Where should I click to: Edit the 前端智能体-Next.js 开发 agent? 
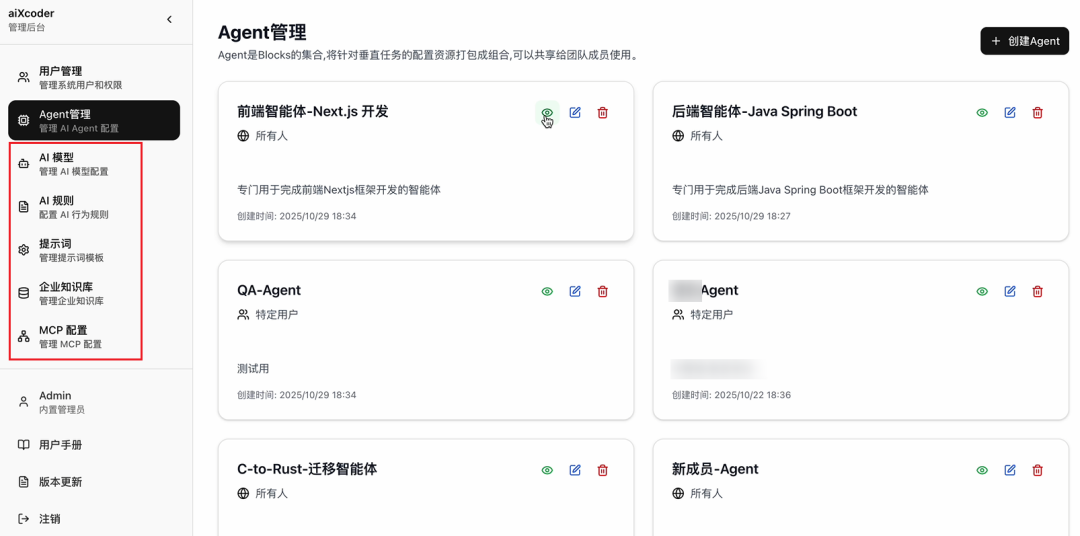point(575,113)
